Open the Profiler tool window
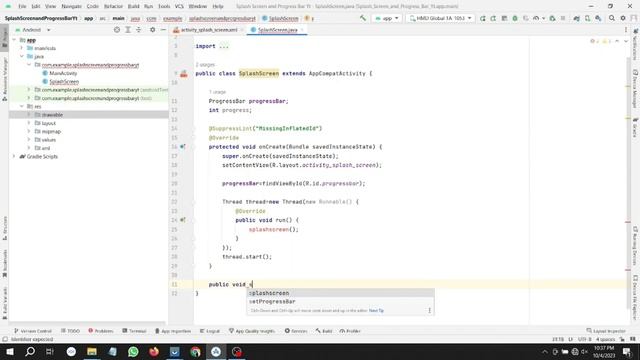This screenshot has height=360, width=640. click(x=350, y=331)
